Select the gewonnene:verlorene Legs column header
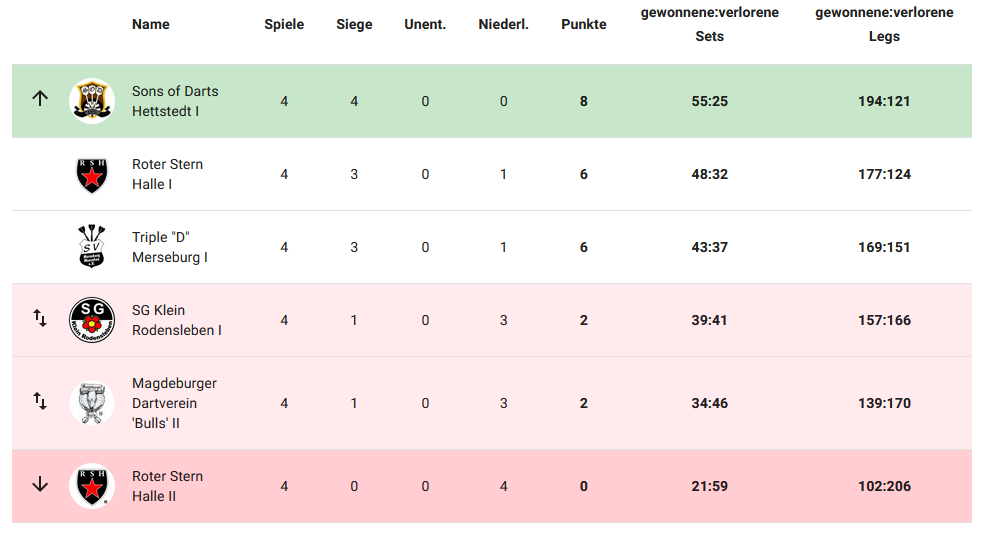This screenshot has width=988, height=538. tap(884, 25)
